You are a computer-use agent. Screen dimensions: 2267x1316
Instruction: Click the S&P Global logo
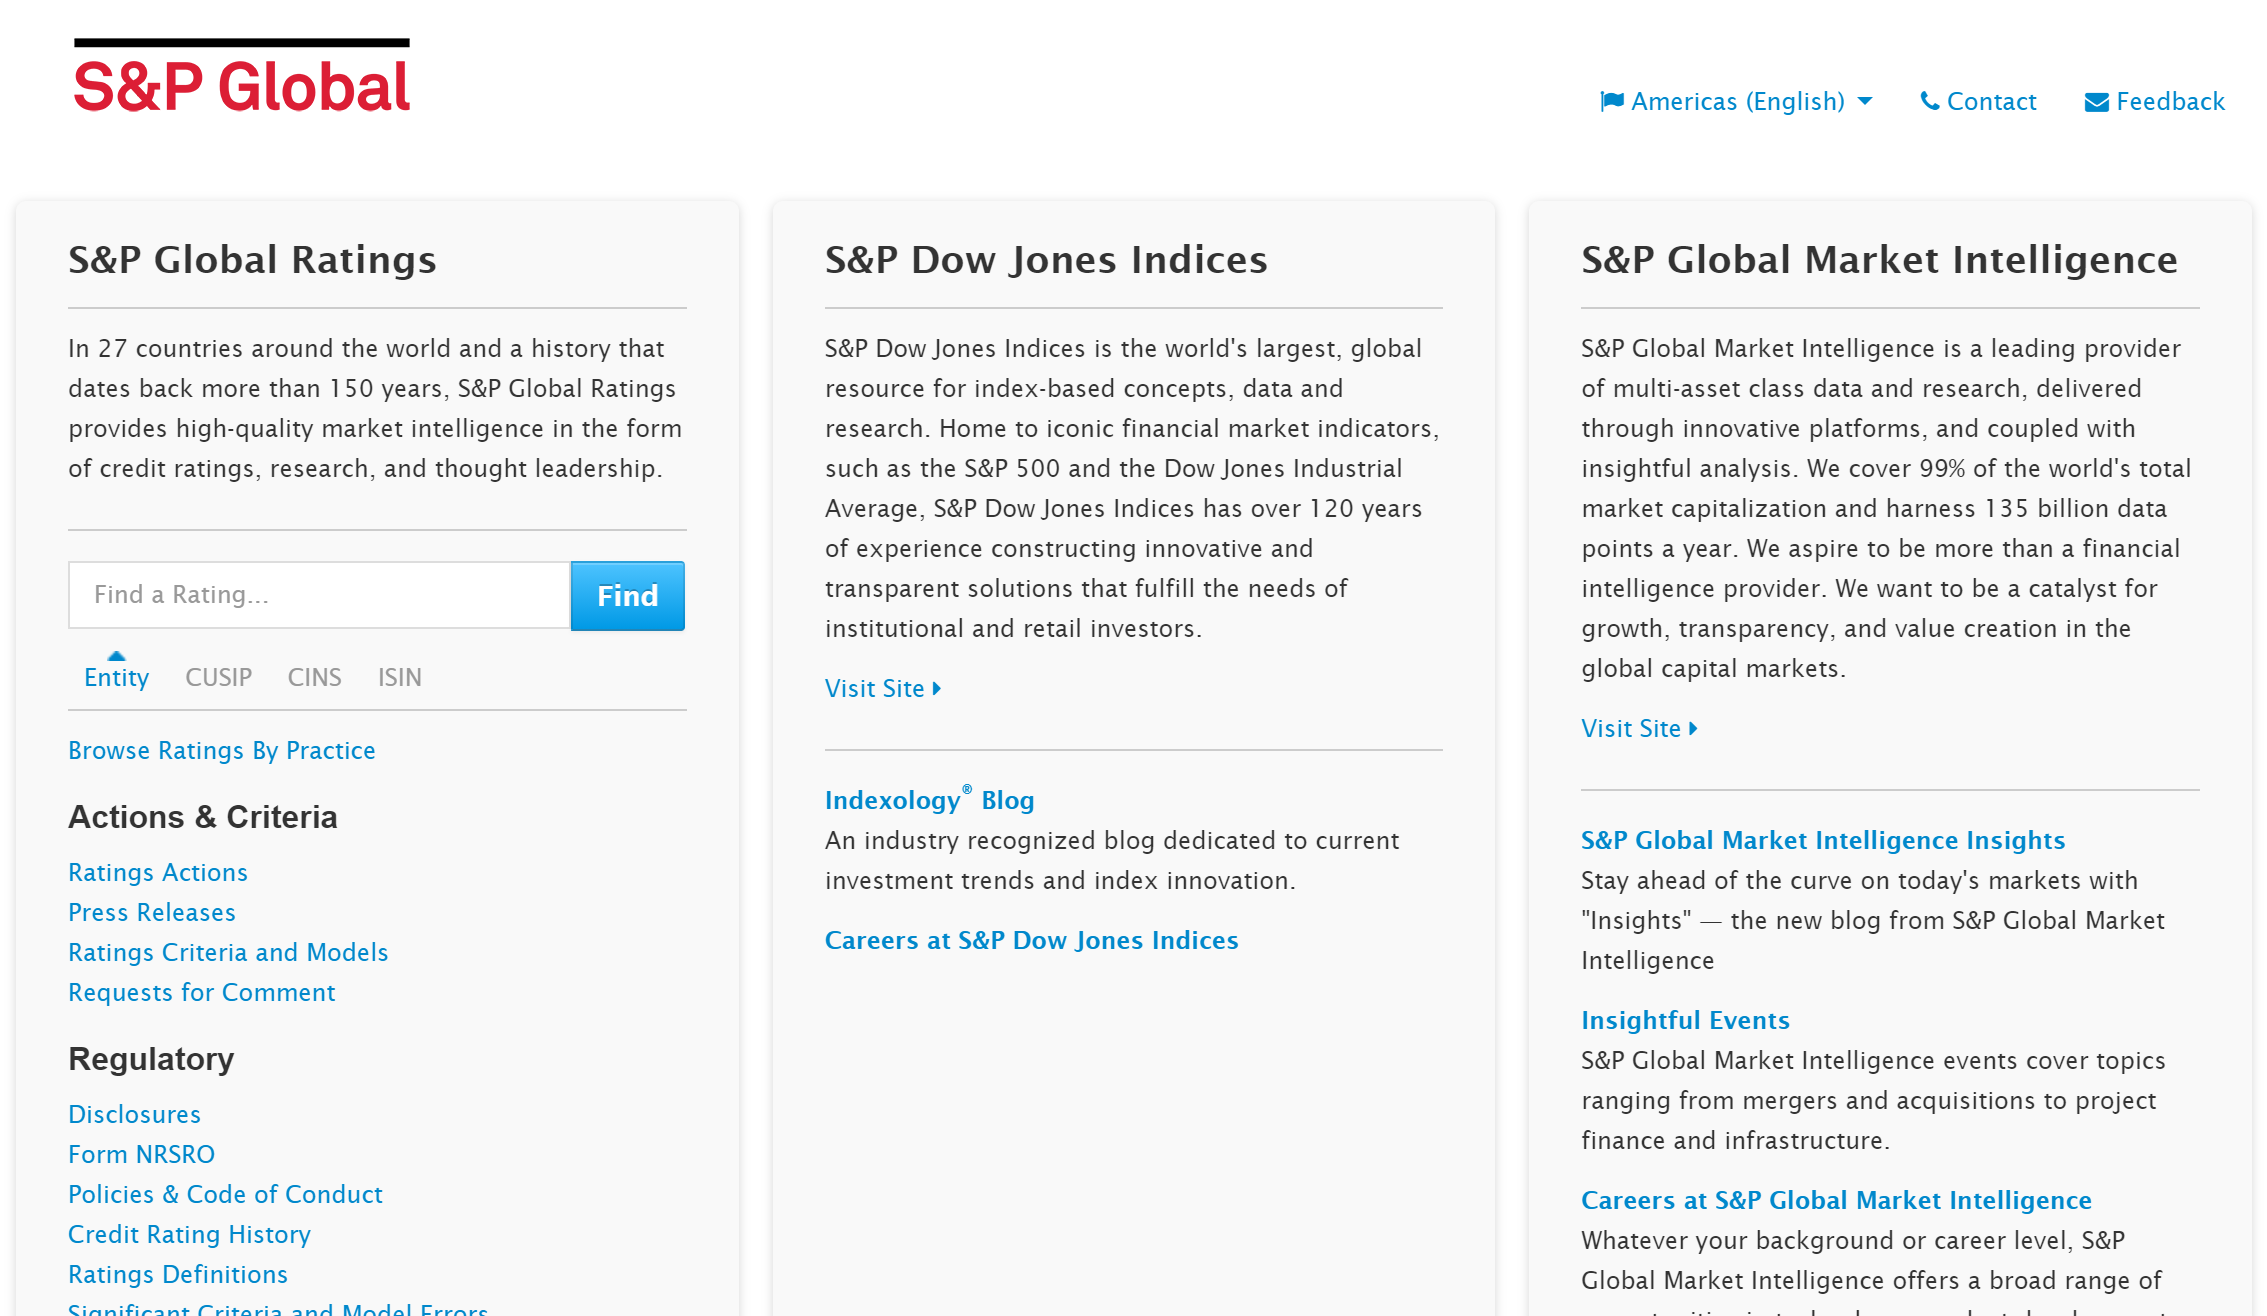coord(241,78)
